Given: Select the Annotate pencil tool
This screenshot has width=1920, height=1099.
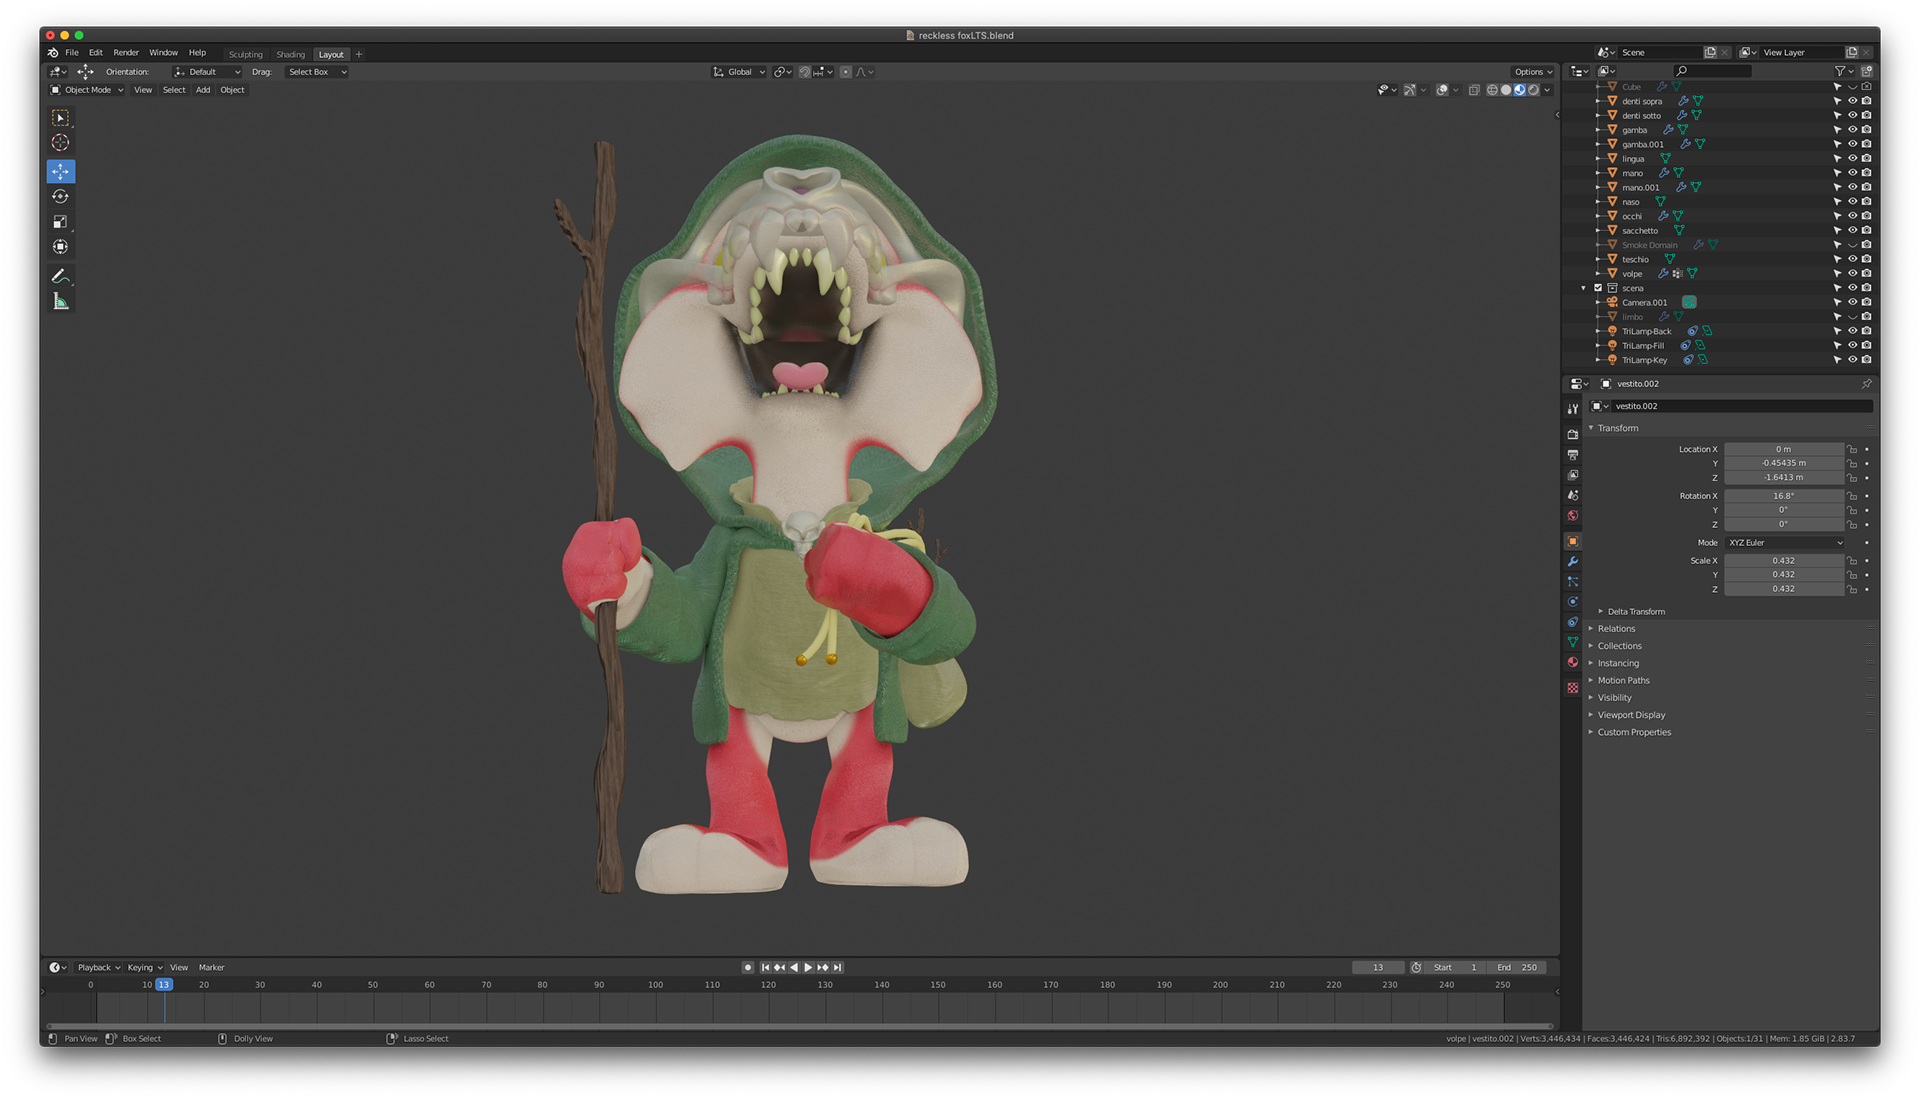Looking at the screenshot, I should tap(60, 276).
